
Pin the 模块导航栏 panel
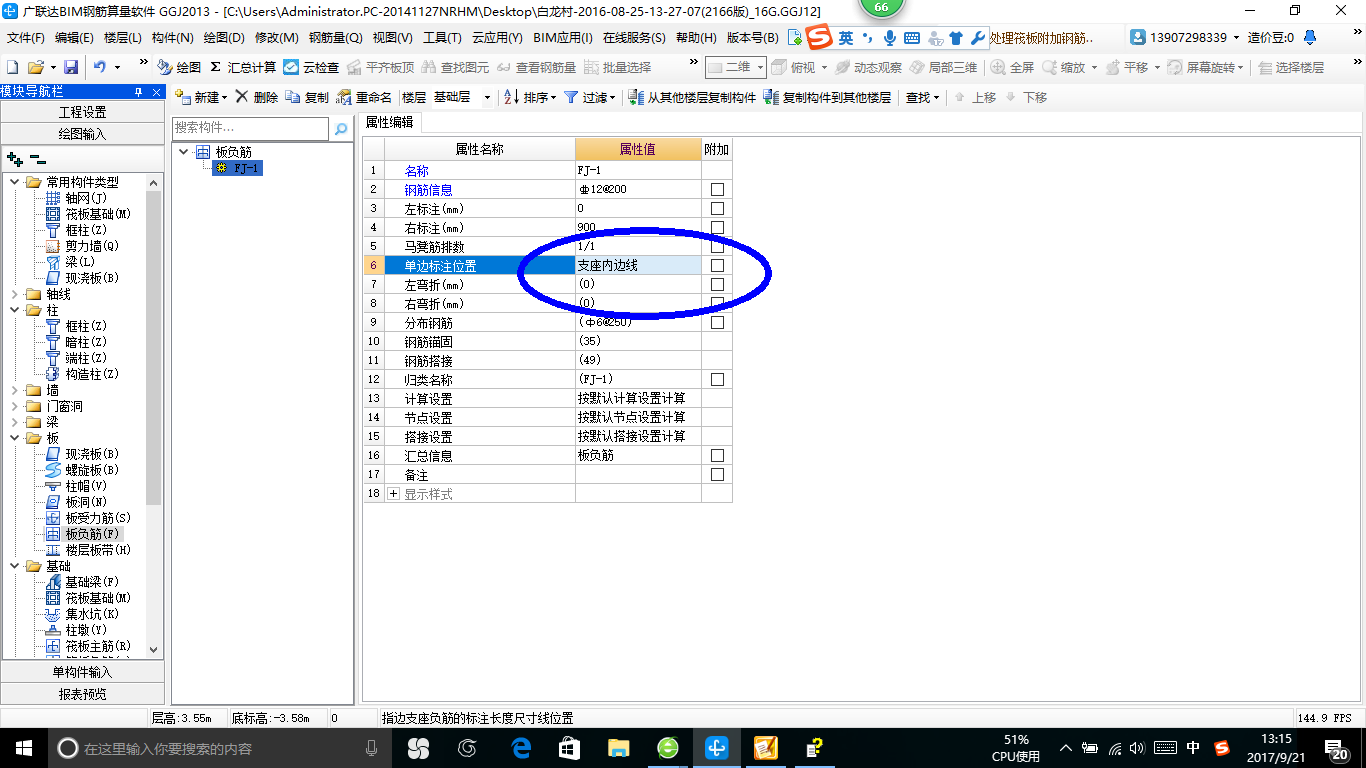(139, 92)
